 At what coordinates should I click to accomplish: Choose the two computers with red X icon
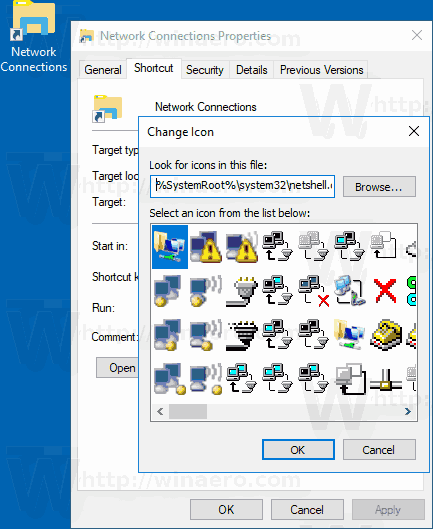tap(314, 291)
